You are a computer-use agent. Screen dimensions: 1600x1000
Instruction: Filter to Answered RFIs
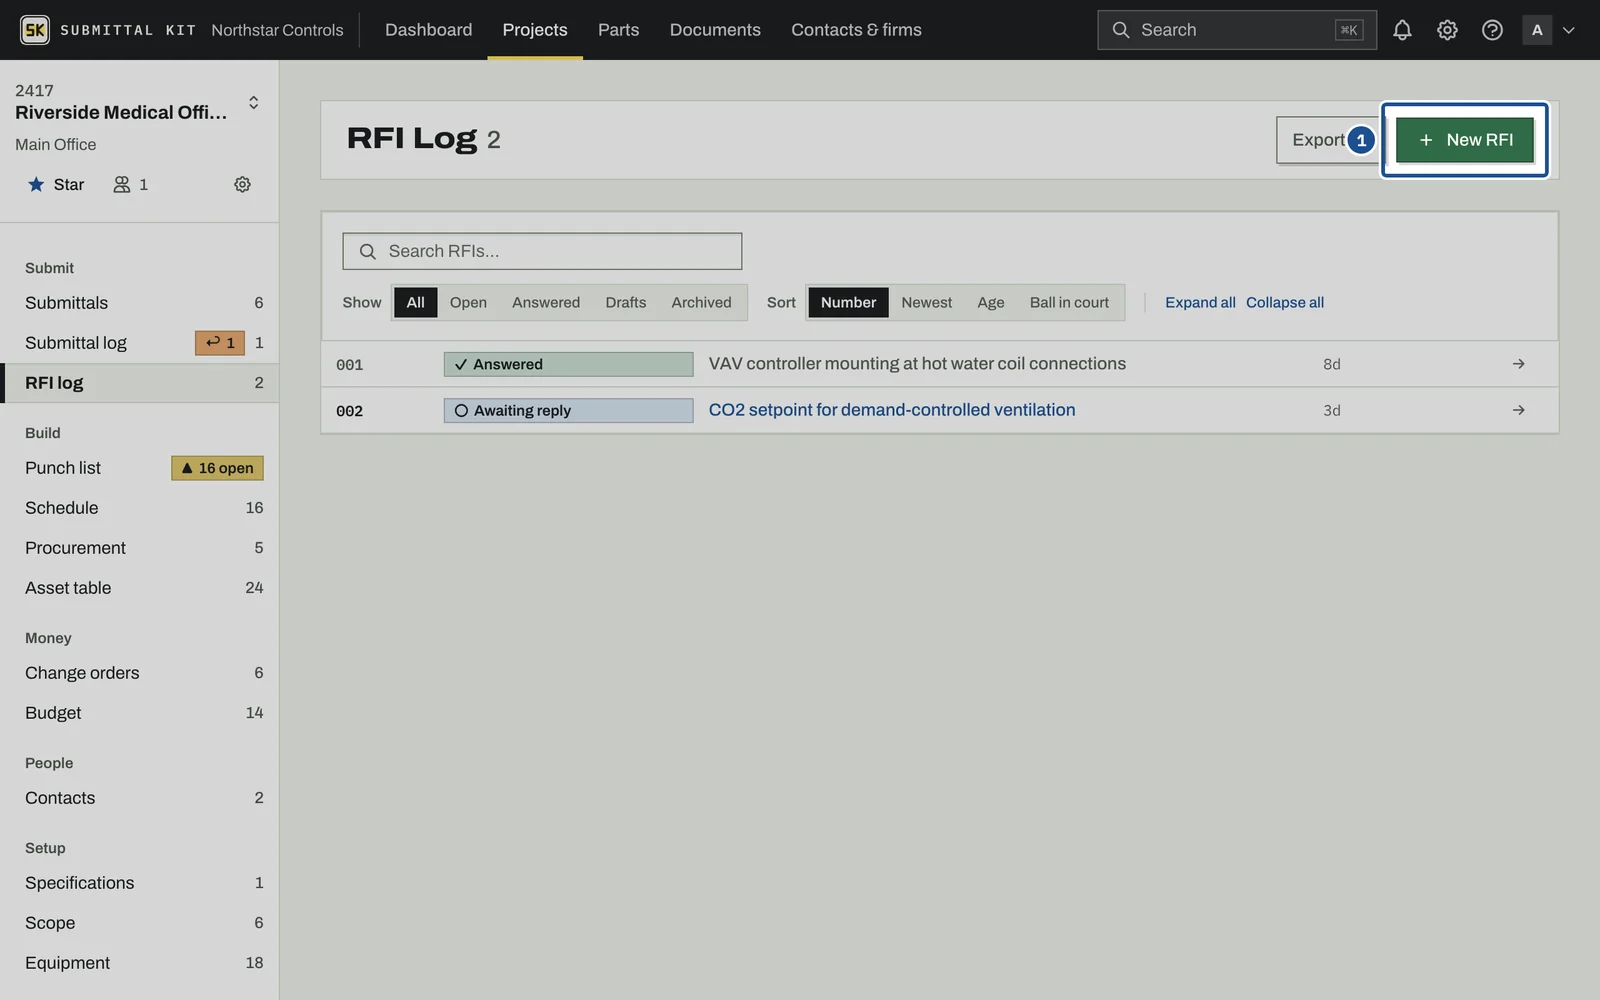(546, 302)
